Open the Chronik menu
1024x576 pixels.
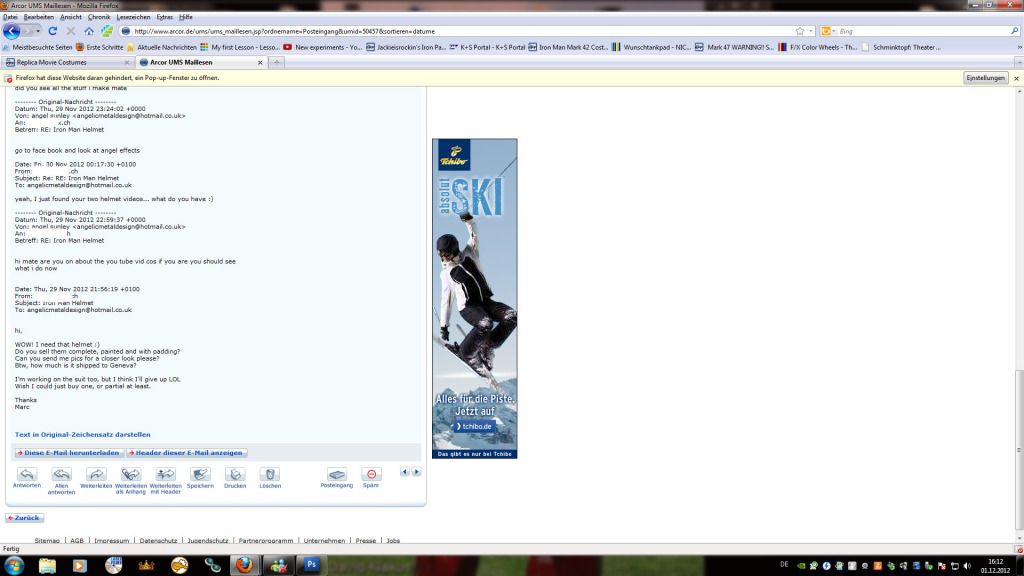pyautogui.click(x=99, y=17)
